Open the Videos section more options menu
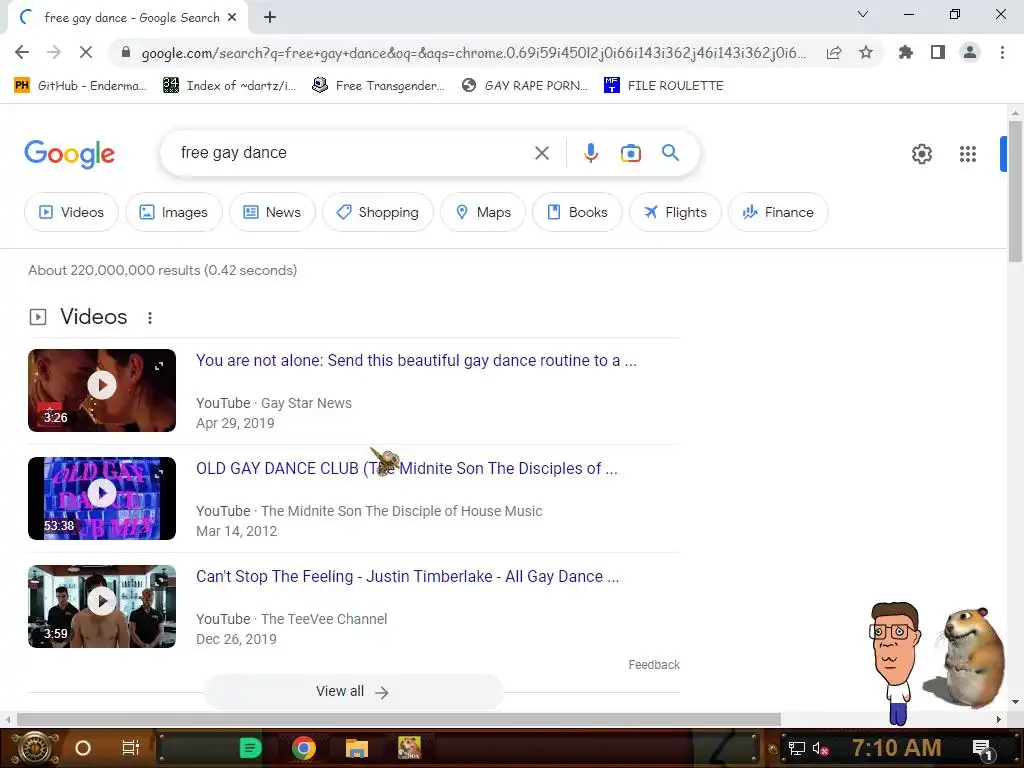The image size is (1024, 768). coord(150,317)
